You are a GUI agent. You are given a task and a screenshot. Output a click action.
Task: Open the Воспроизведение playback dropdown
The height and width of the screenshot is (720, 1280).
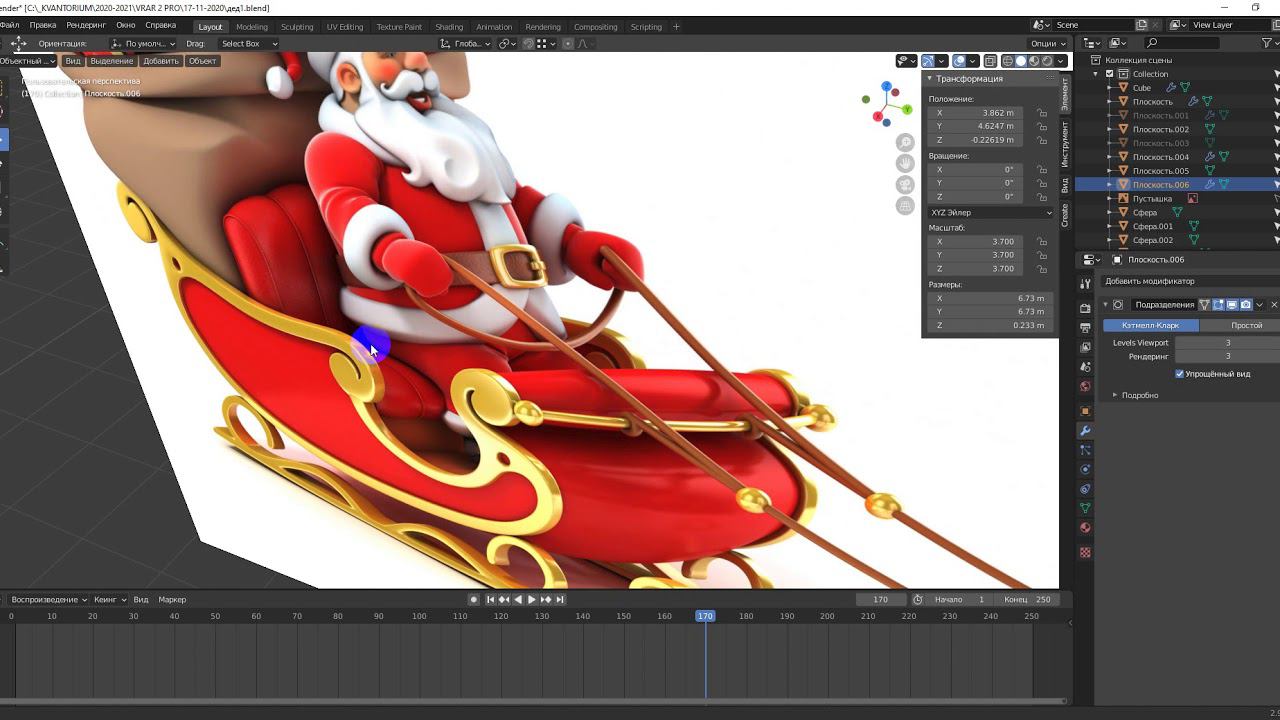[49, 599]
